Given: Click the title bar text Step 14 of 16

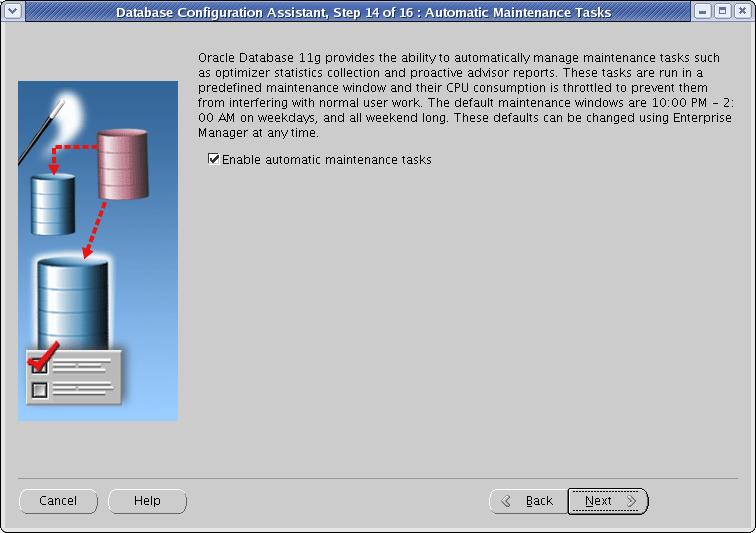Looking at the screenshot, I should pyautogui.click(x=373, y=12).
